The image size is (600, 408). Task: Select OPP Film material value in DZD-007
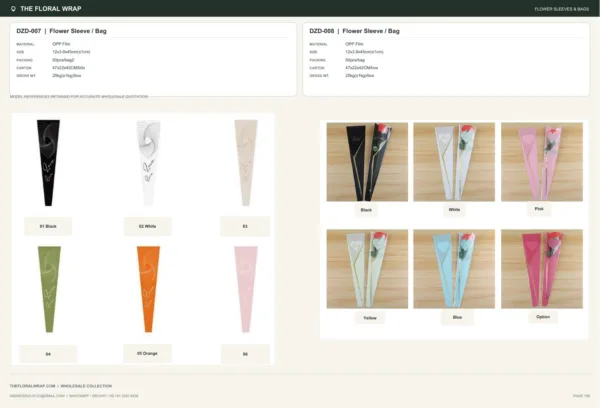(61, 44)
